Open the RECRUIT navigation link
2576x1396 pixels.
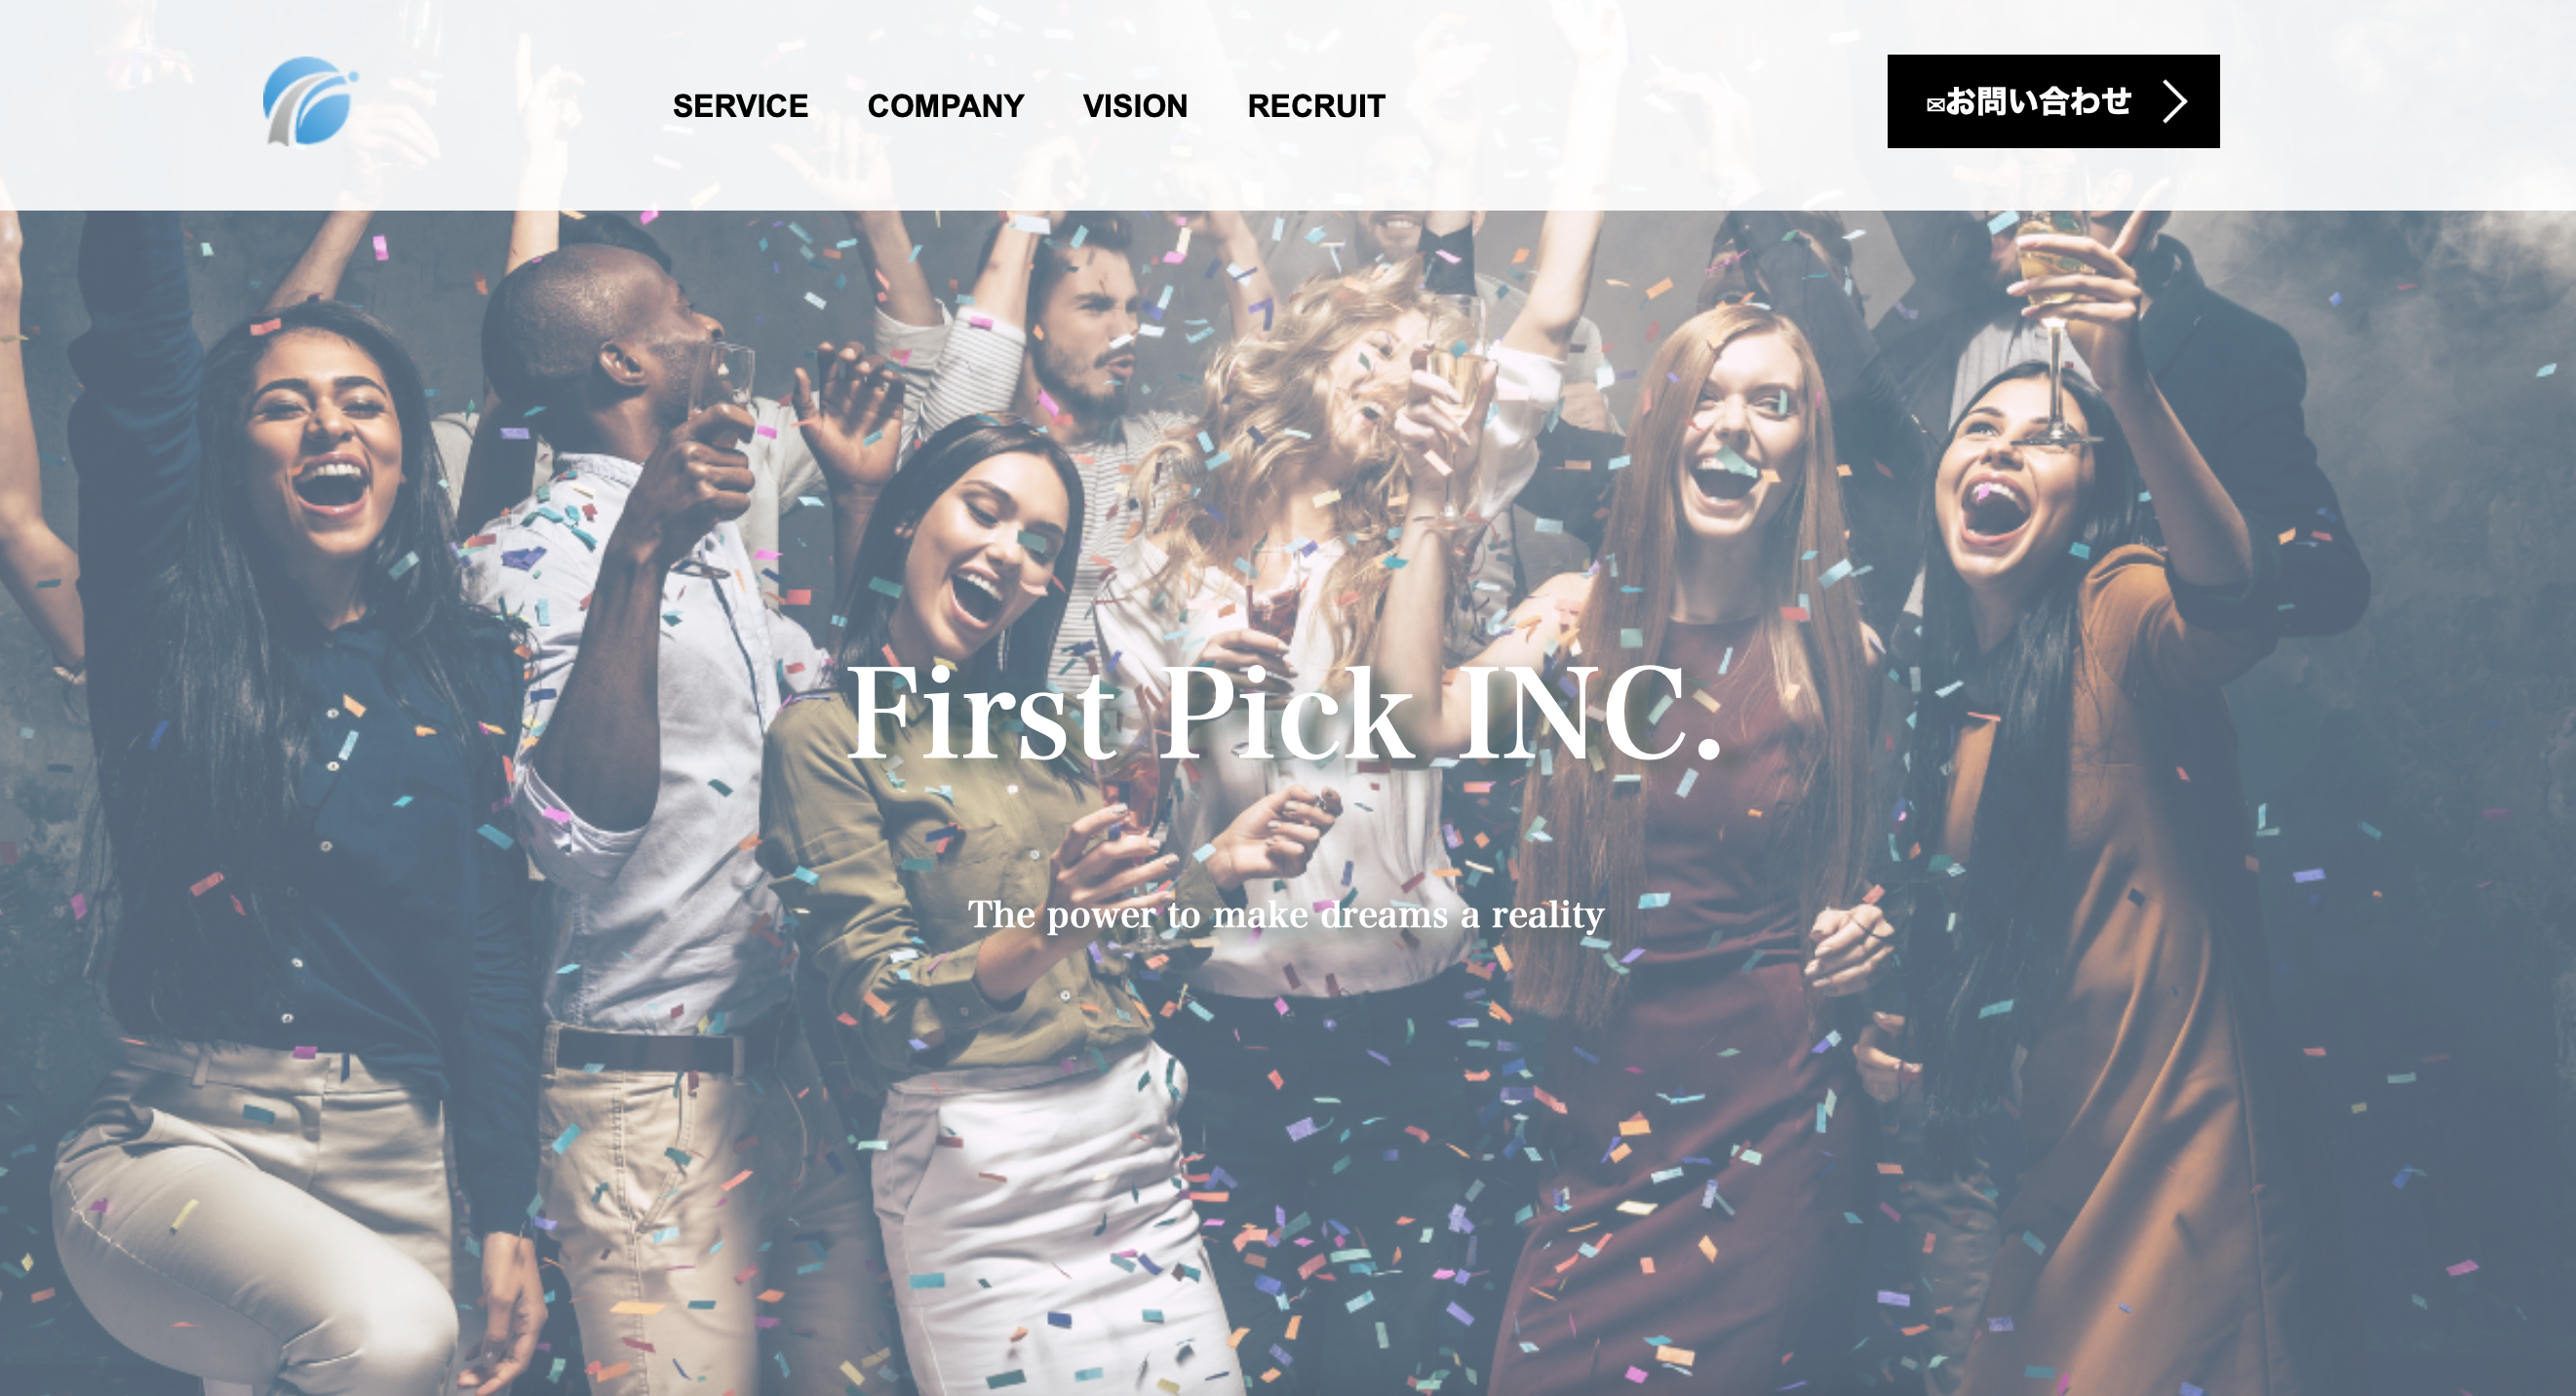pyautogui.click(x=1316, y=105)
